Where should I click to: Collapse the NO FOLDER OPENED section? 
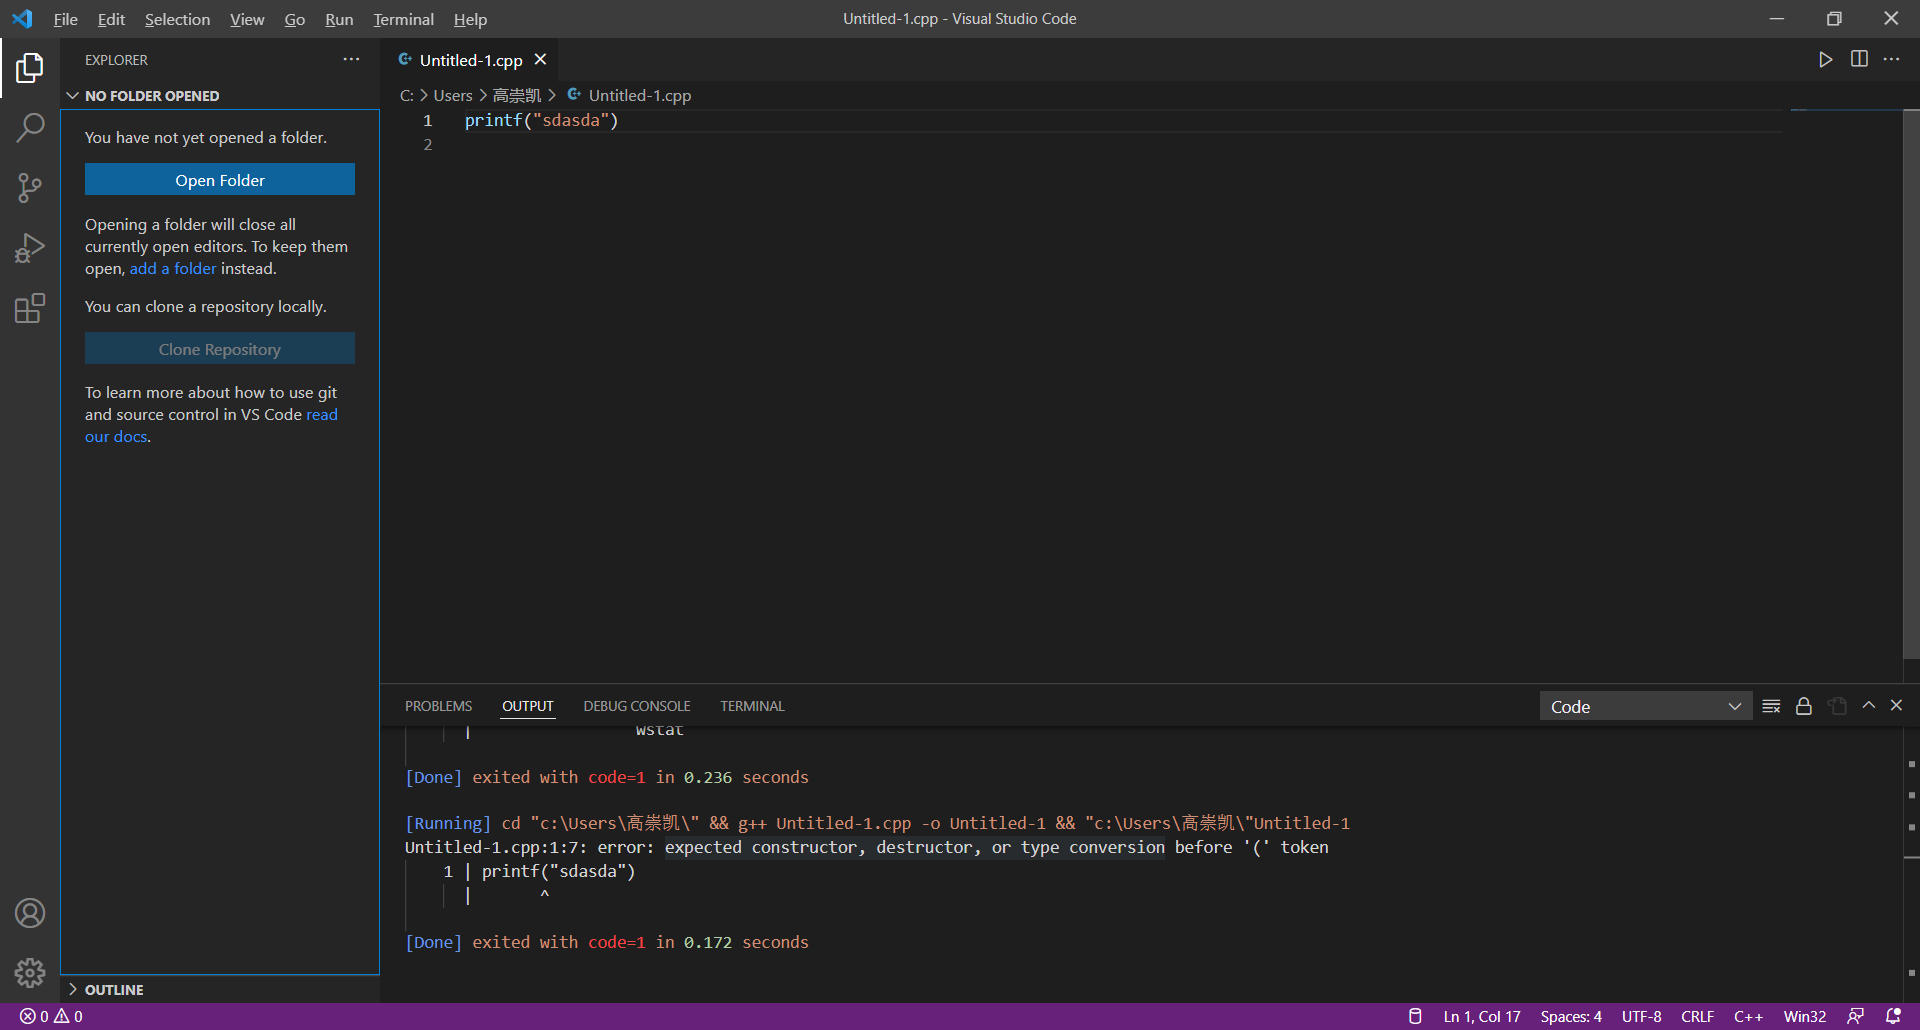click(x=220, y=96)
